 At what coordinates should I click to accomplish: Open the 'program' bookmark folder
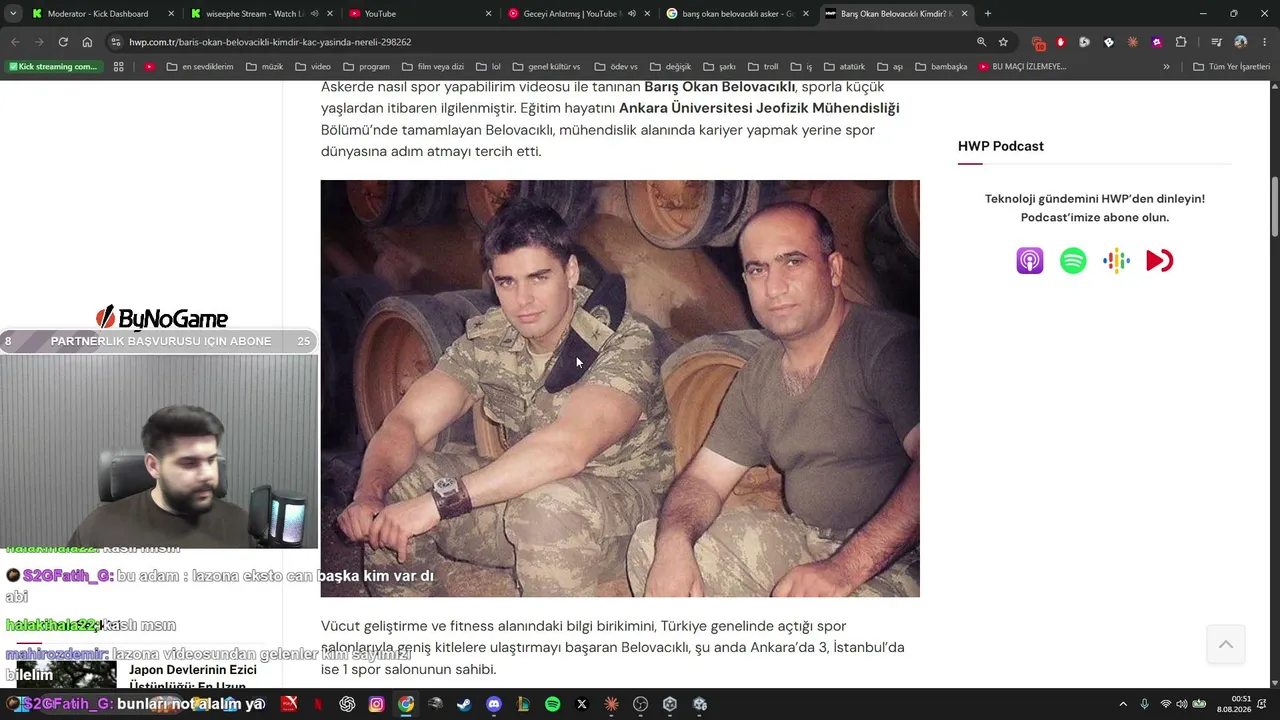tap(366, 67)
